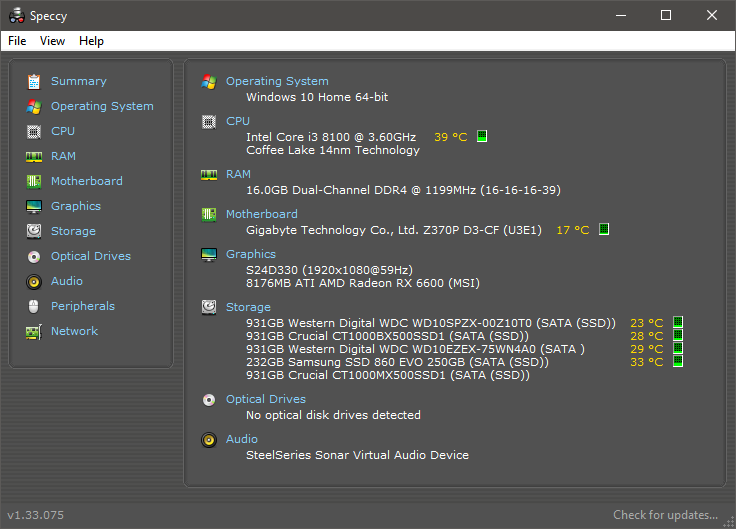This screenshot has height=529, width=736.
Task: Click the CPU heading link in main panel
Action: (x=238, y=121)
